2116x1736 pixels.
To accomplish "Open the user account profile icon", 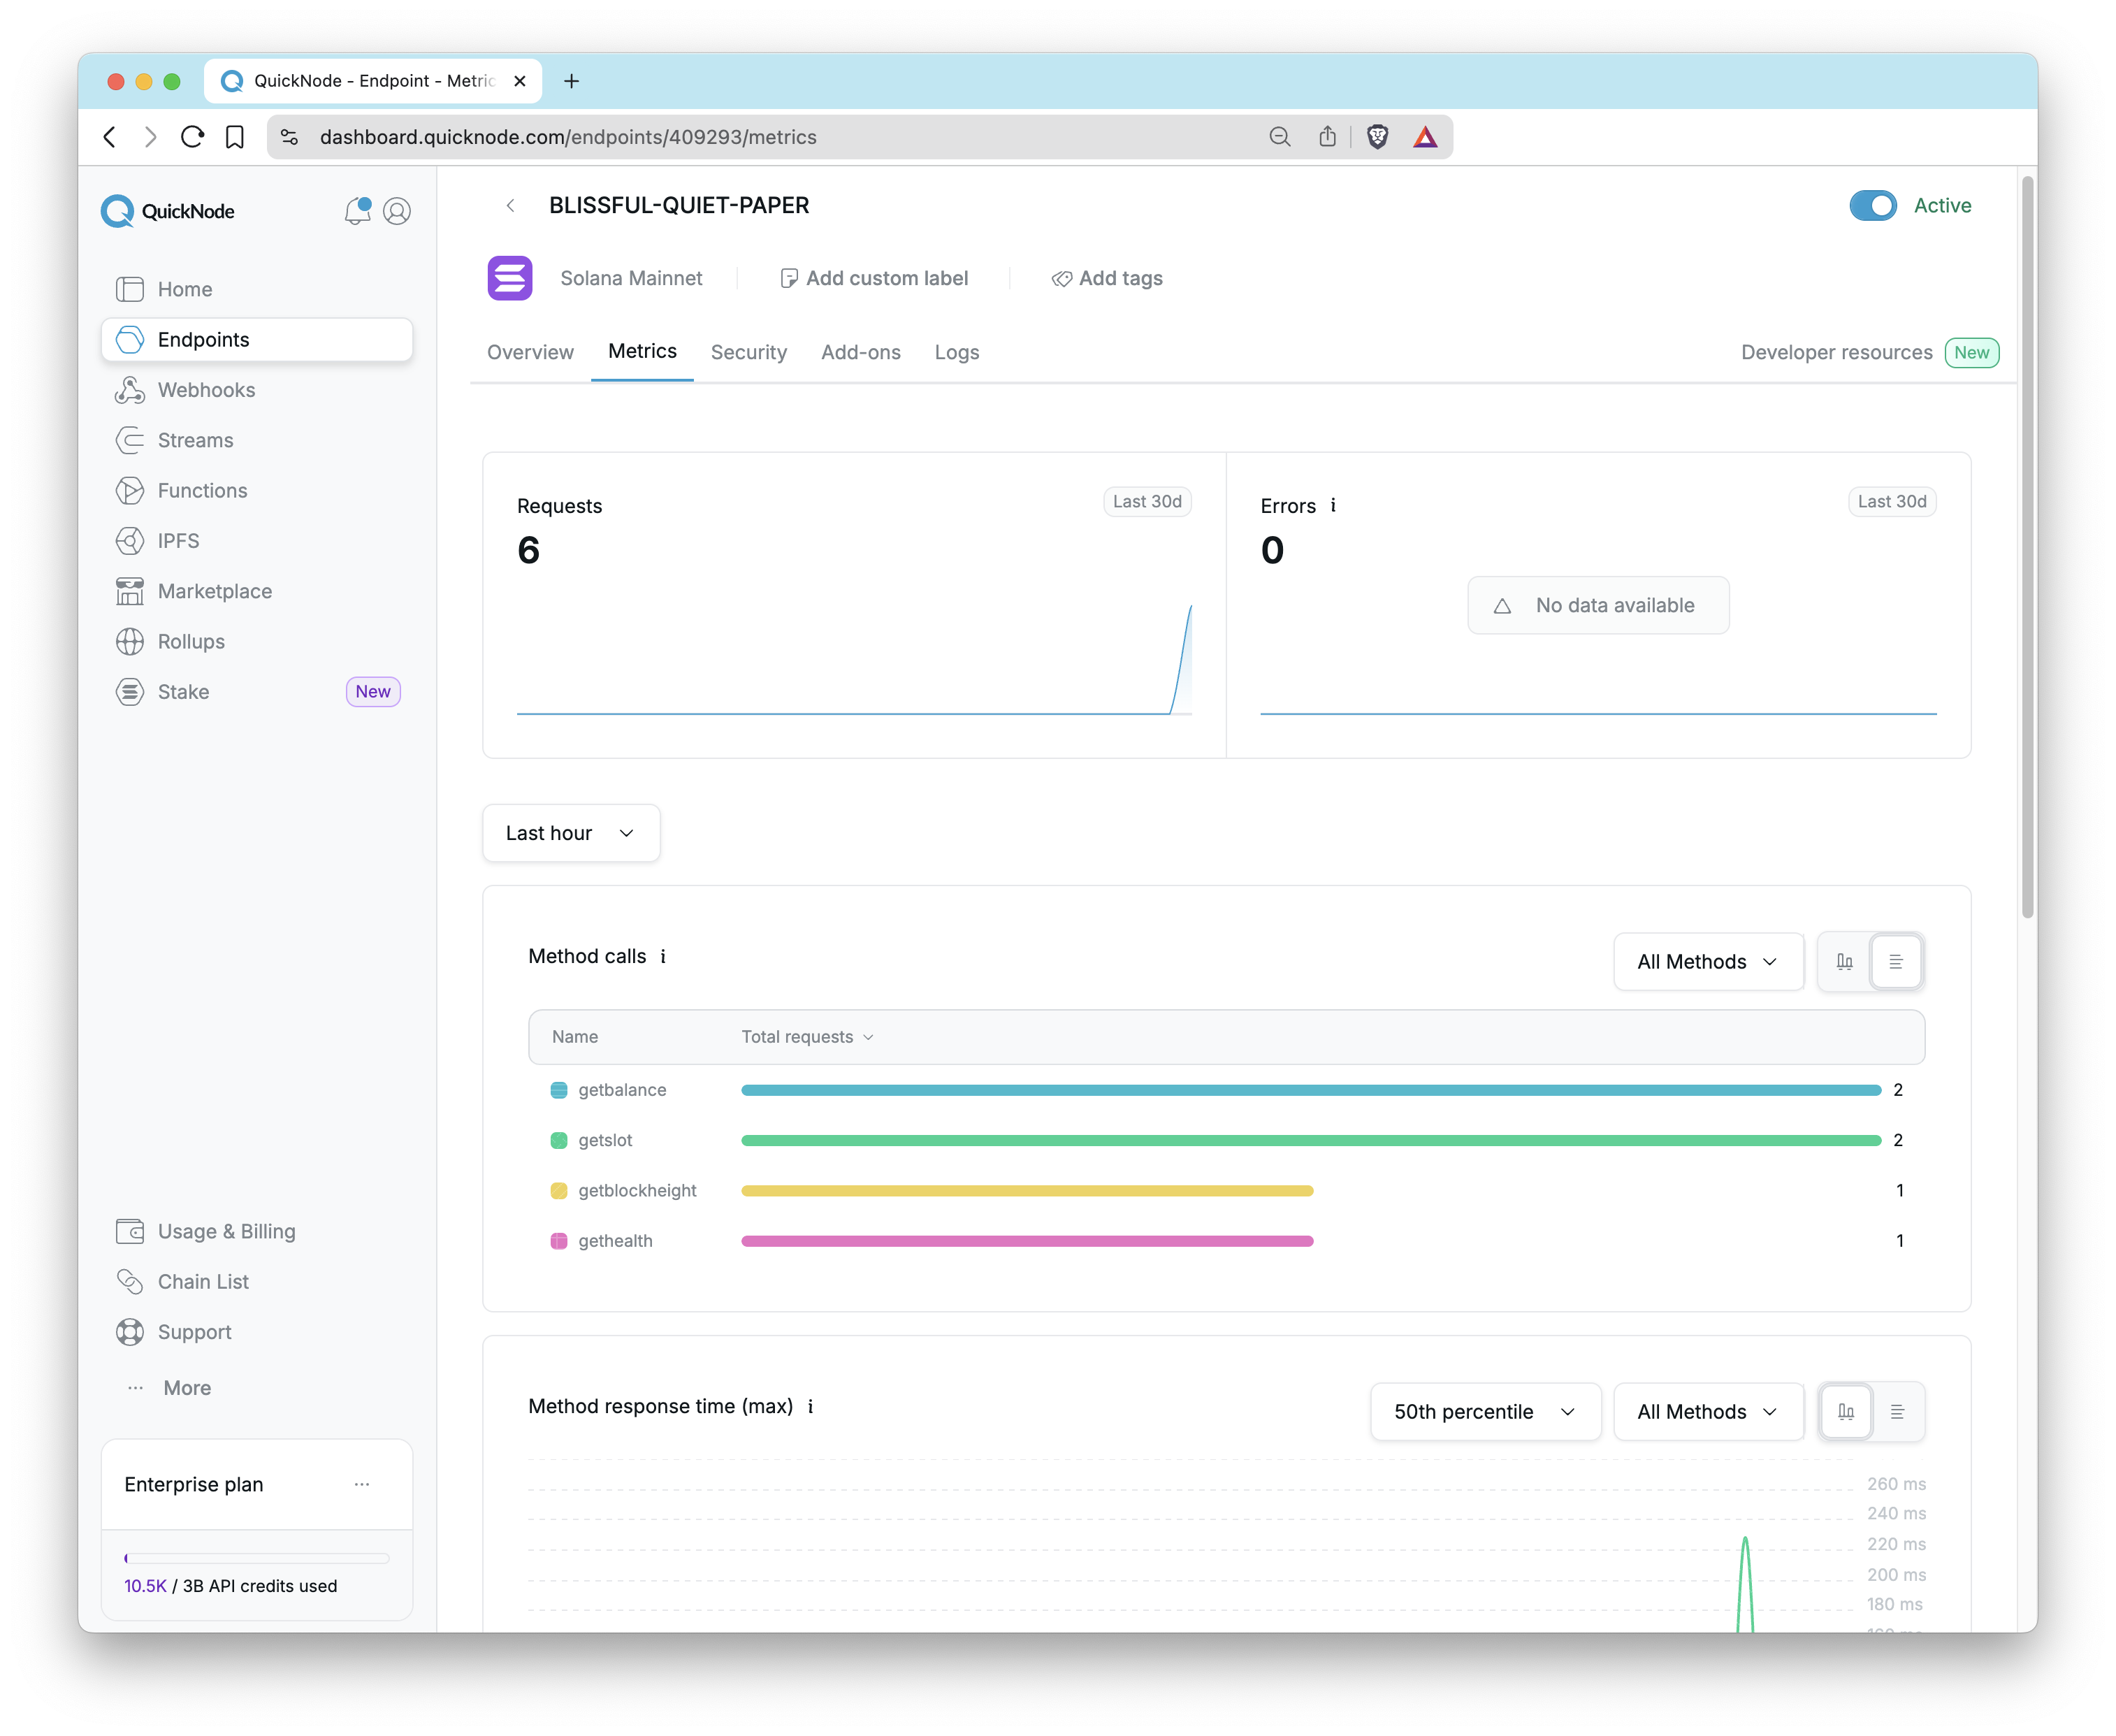I will coord(397,211).
